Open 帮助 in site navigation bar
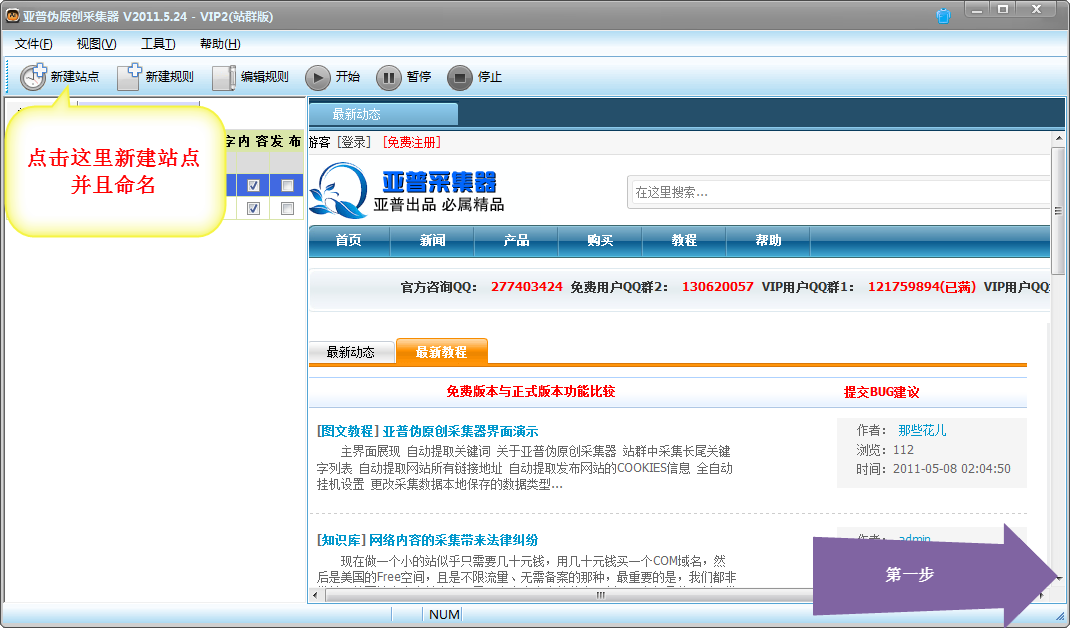The image size is (1070, 628). click(768, 240)
